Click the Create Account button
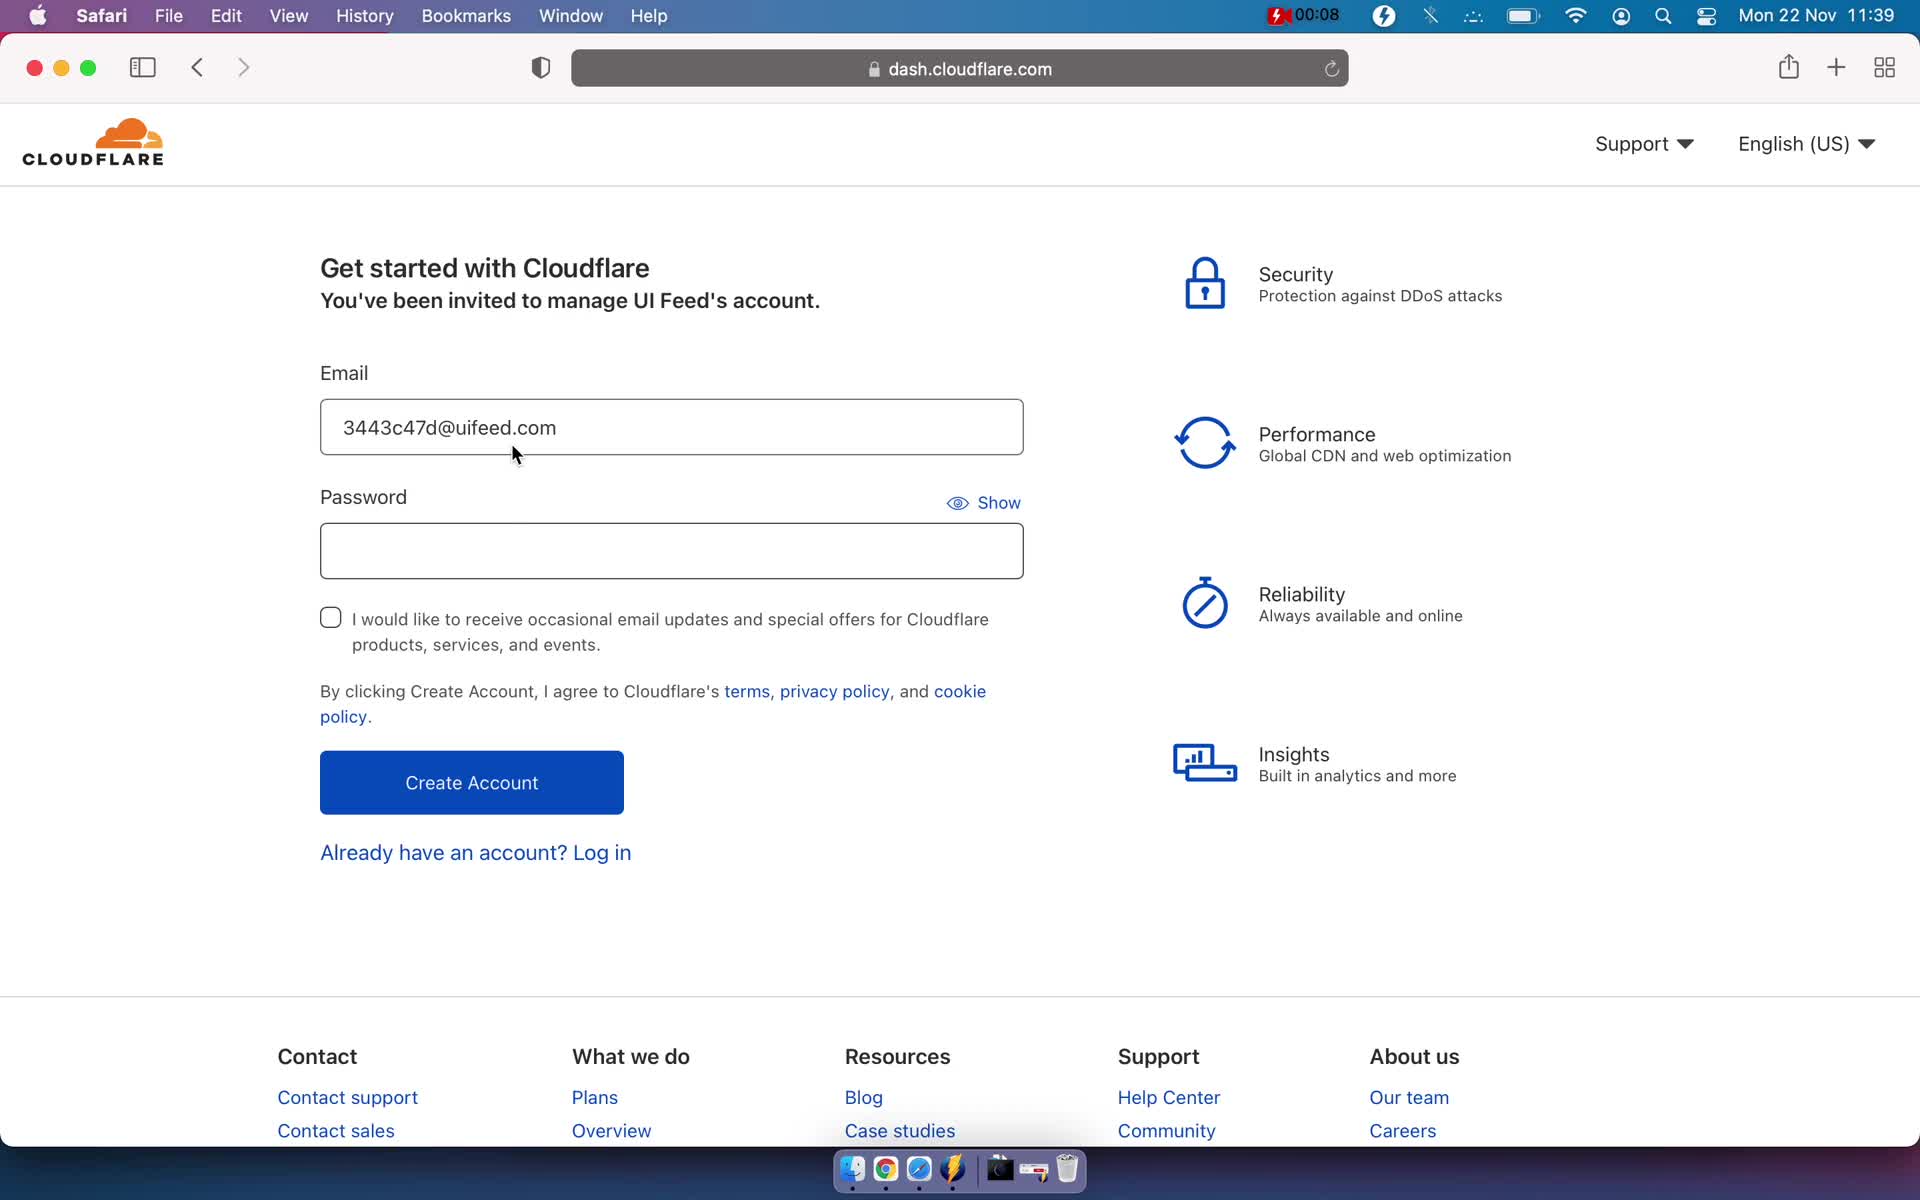1920x1200 pixels. tap(472, 783)
